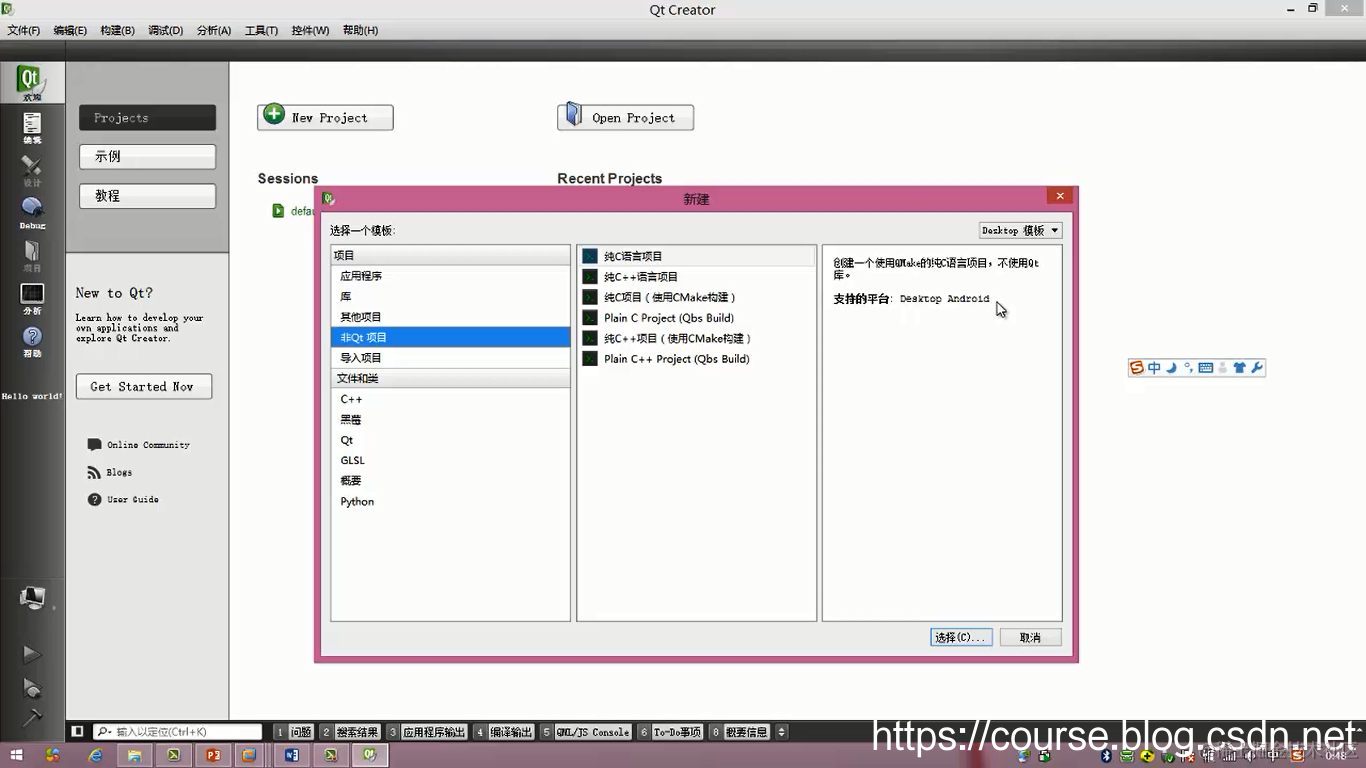Open the 教程 tutorials tab

pos(147,196)
